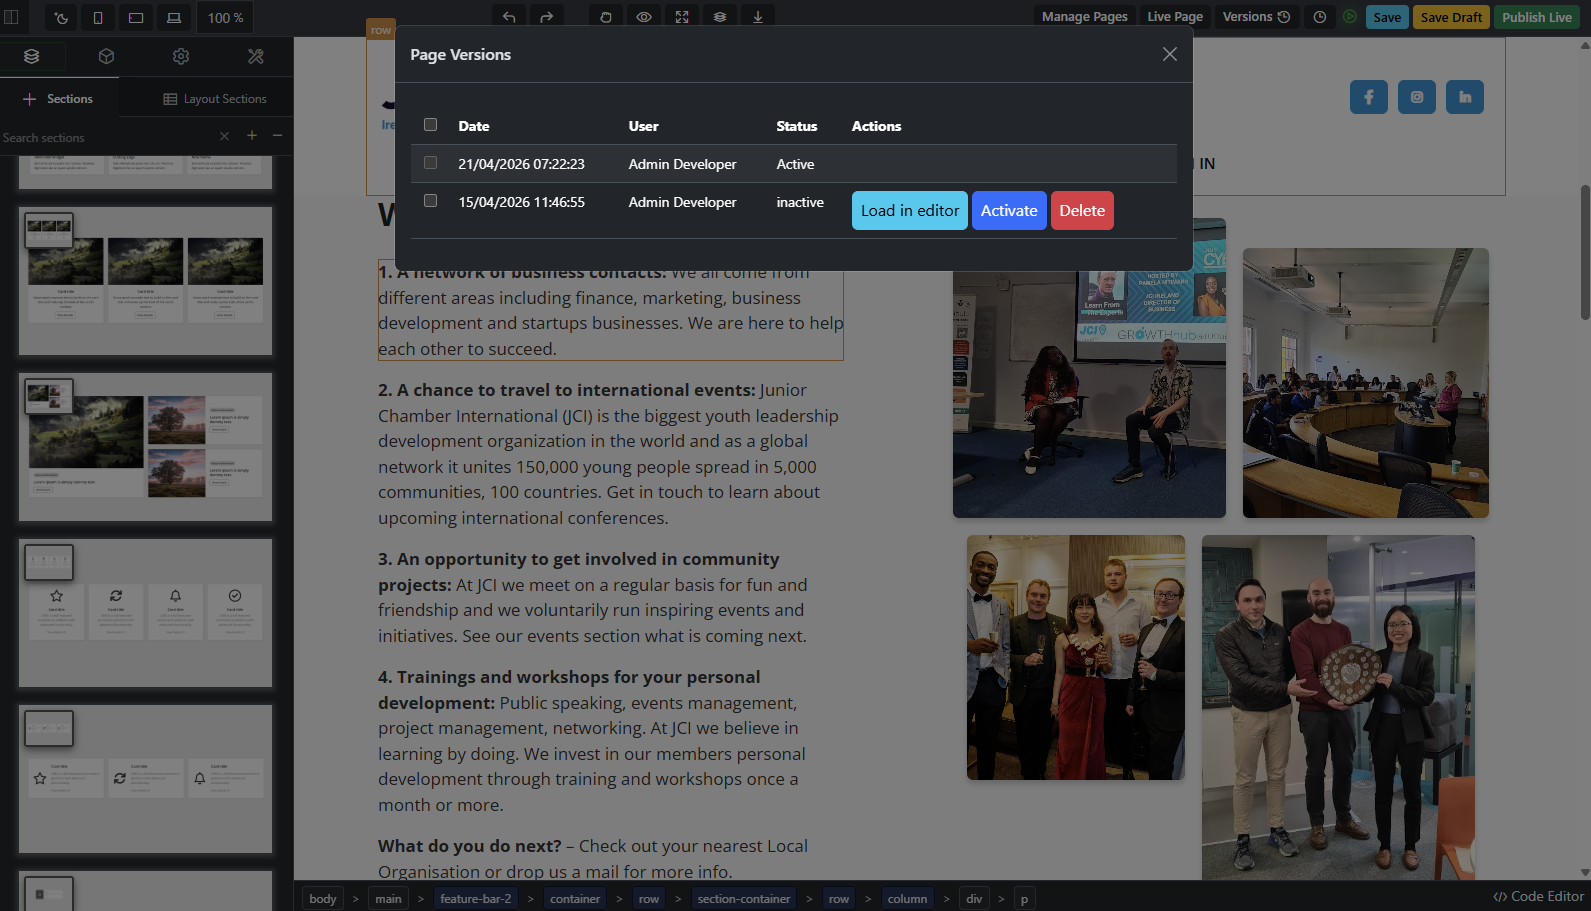Click the Versions button in toolbar
The height and width of the screenshot is (911, 1591).
click(x=1257, y=17)
